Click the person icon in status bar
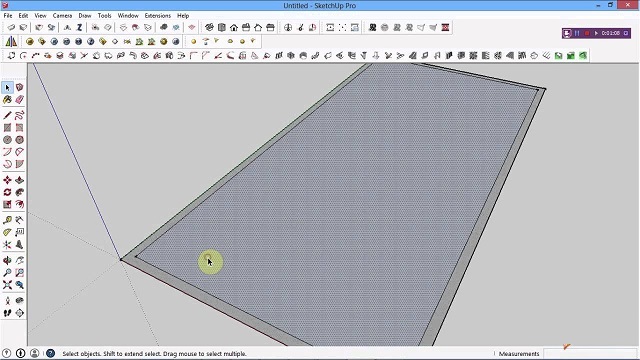Screen dimensions: 640x360 coord(35,353)
